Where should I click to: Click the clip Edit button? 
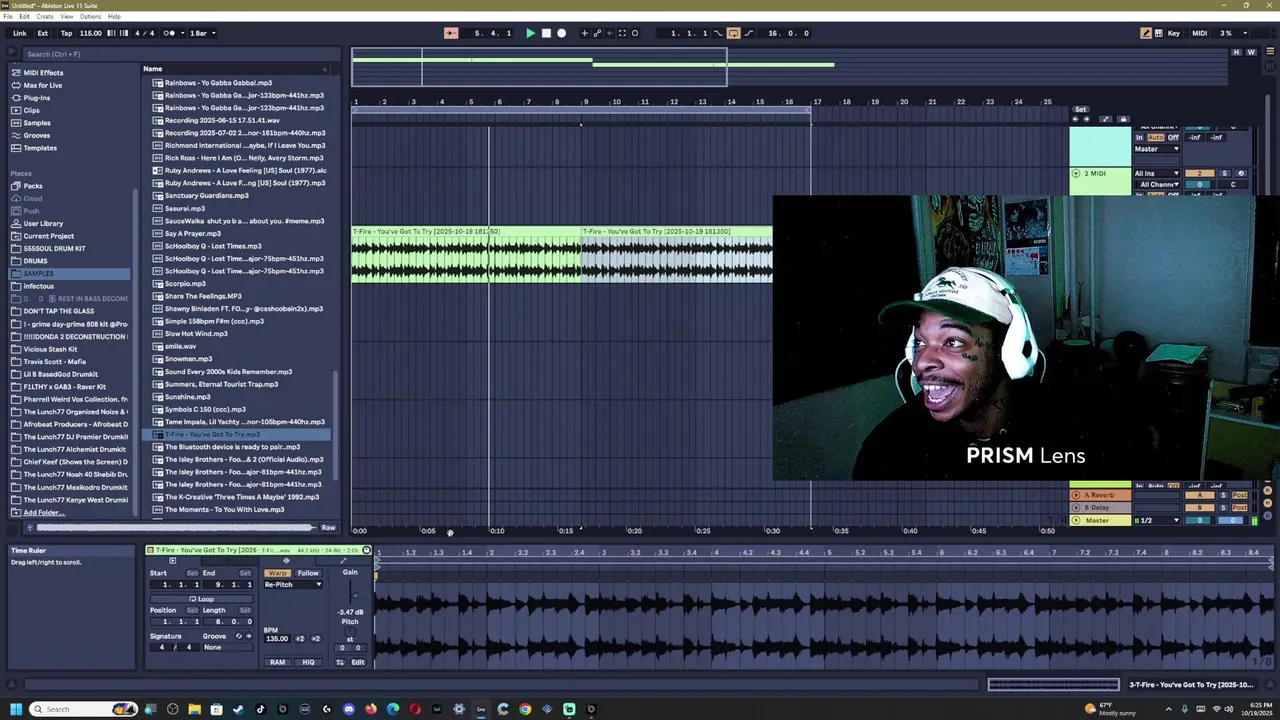click(x=357, y=662)
